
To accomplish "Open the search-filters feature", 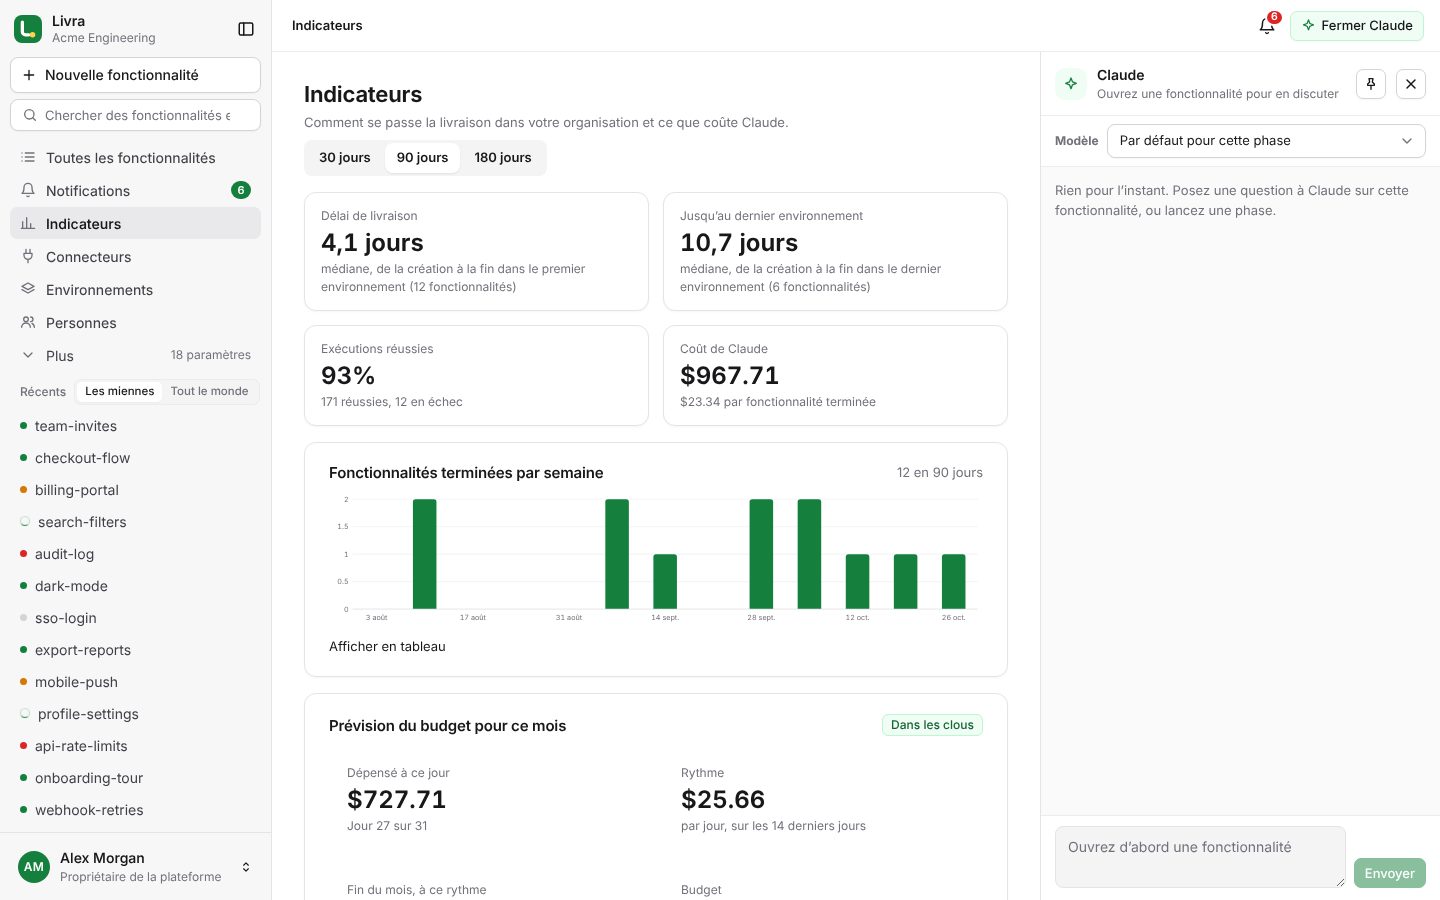I will point(135,522).
